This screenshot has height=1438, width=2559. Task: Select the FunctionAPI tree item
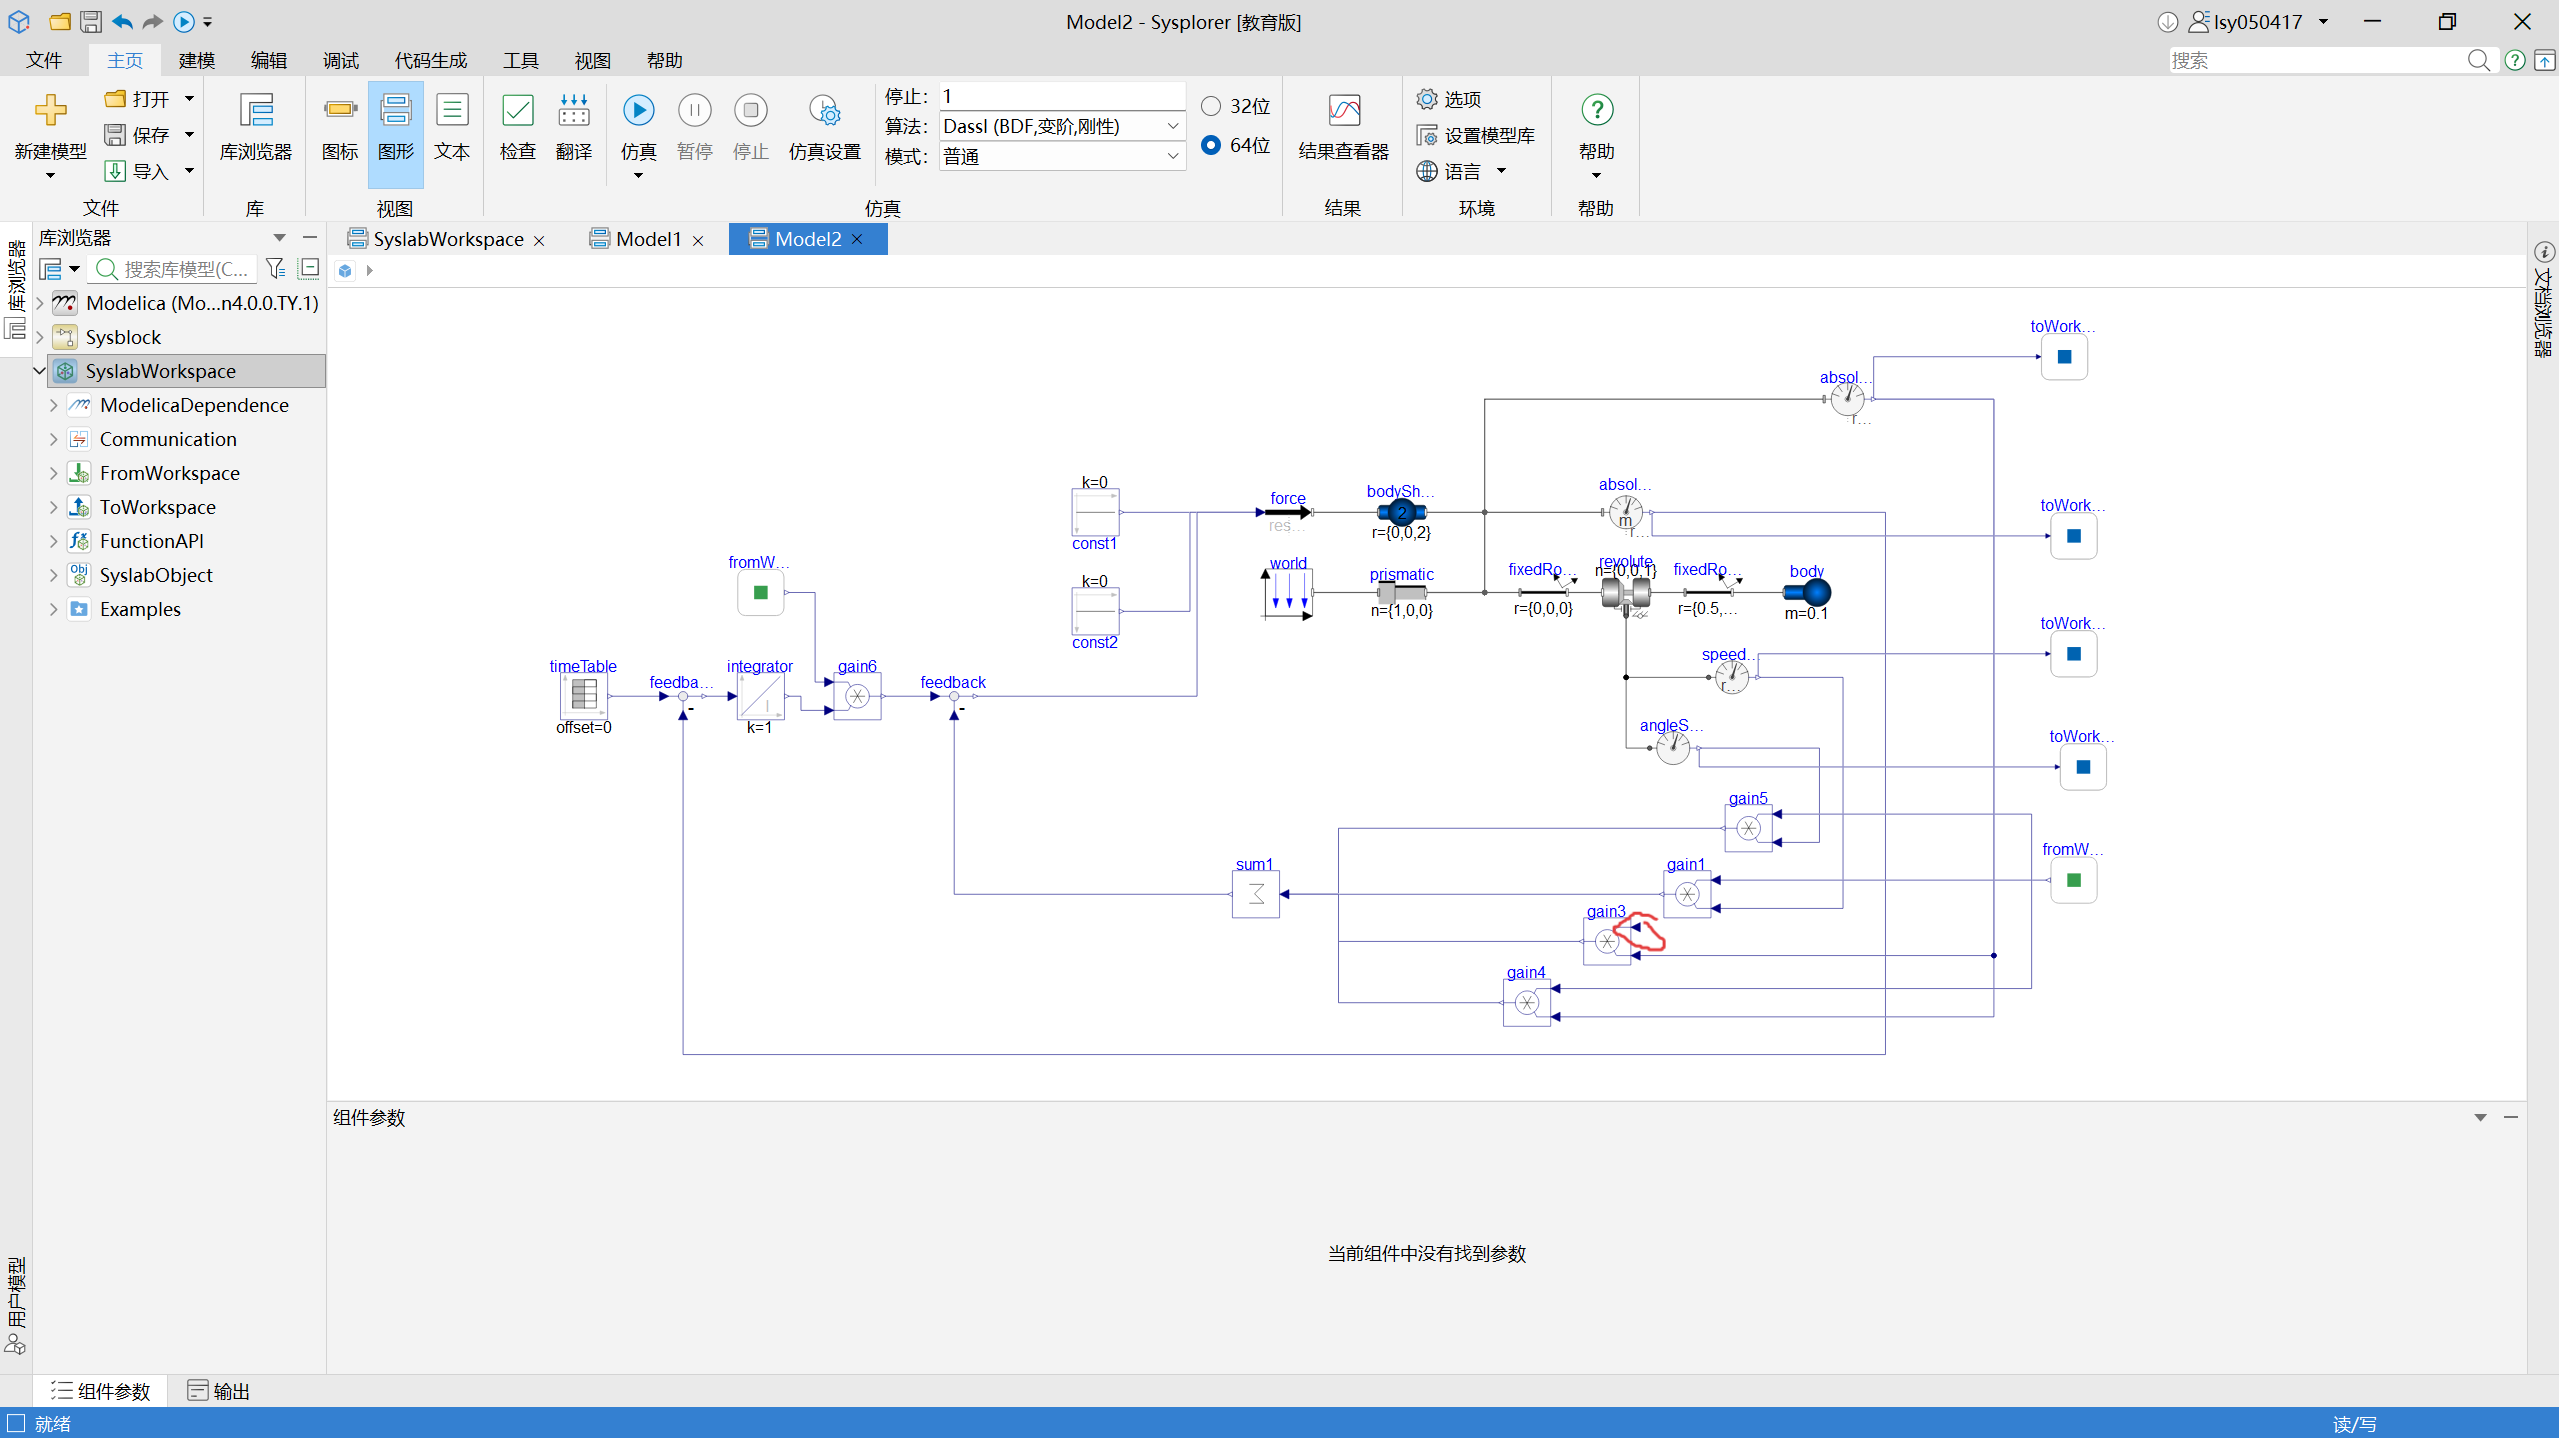152,541
